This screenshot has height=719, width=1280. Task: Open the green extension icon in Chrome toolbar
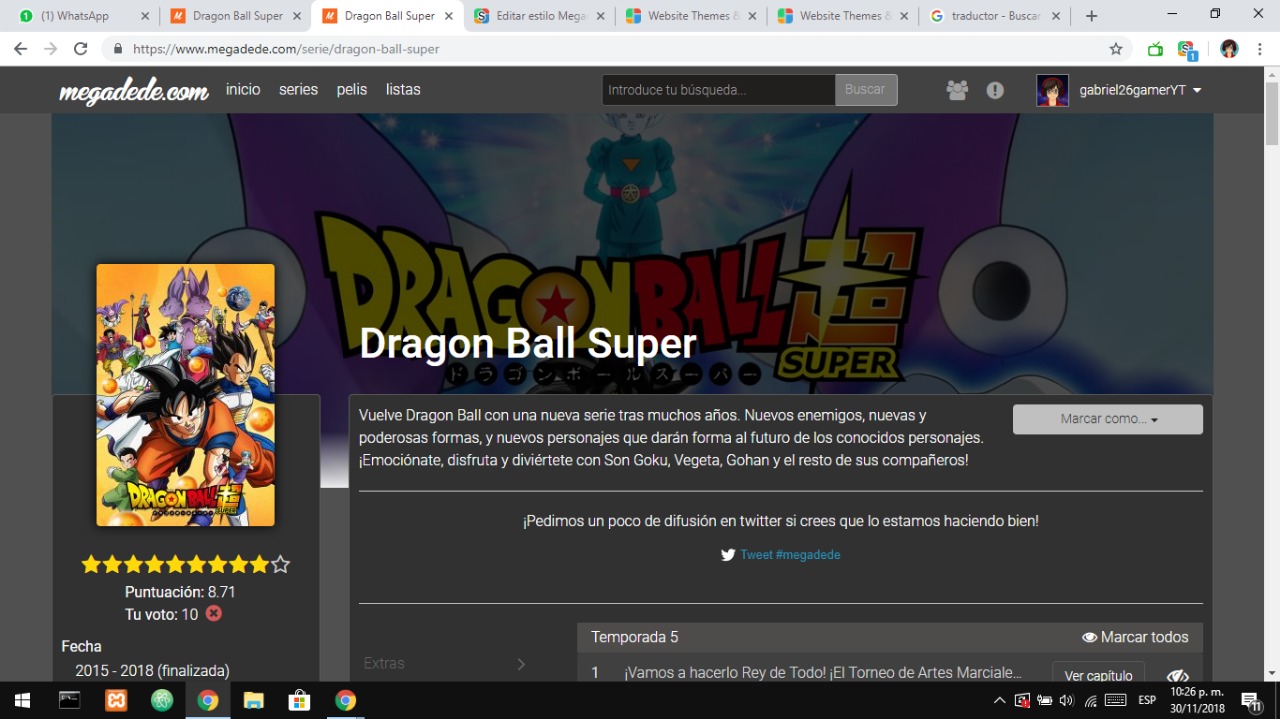point(1156,49)
